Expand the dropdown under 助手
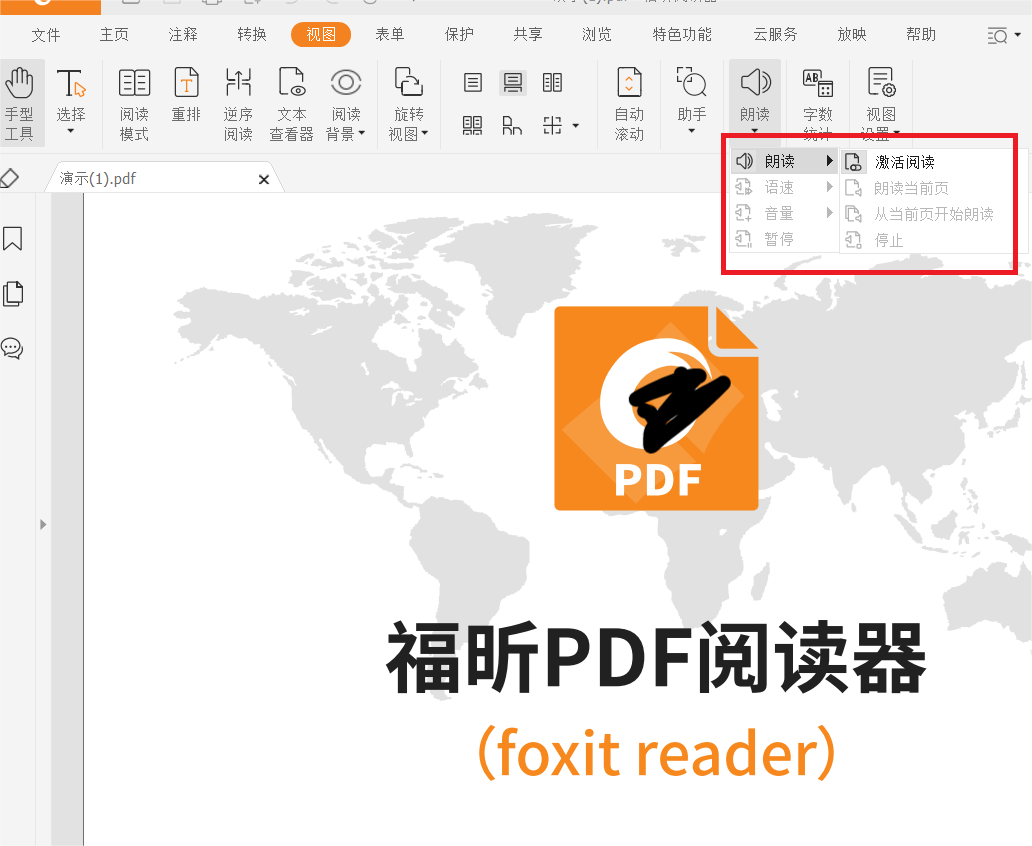This screenshot has height=846, width=1032. 692,131
